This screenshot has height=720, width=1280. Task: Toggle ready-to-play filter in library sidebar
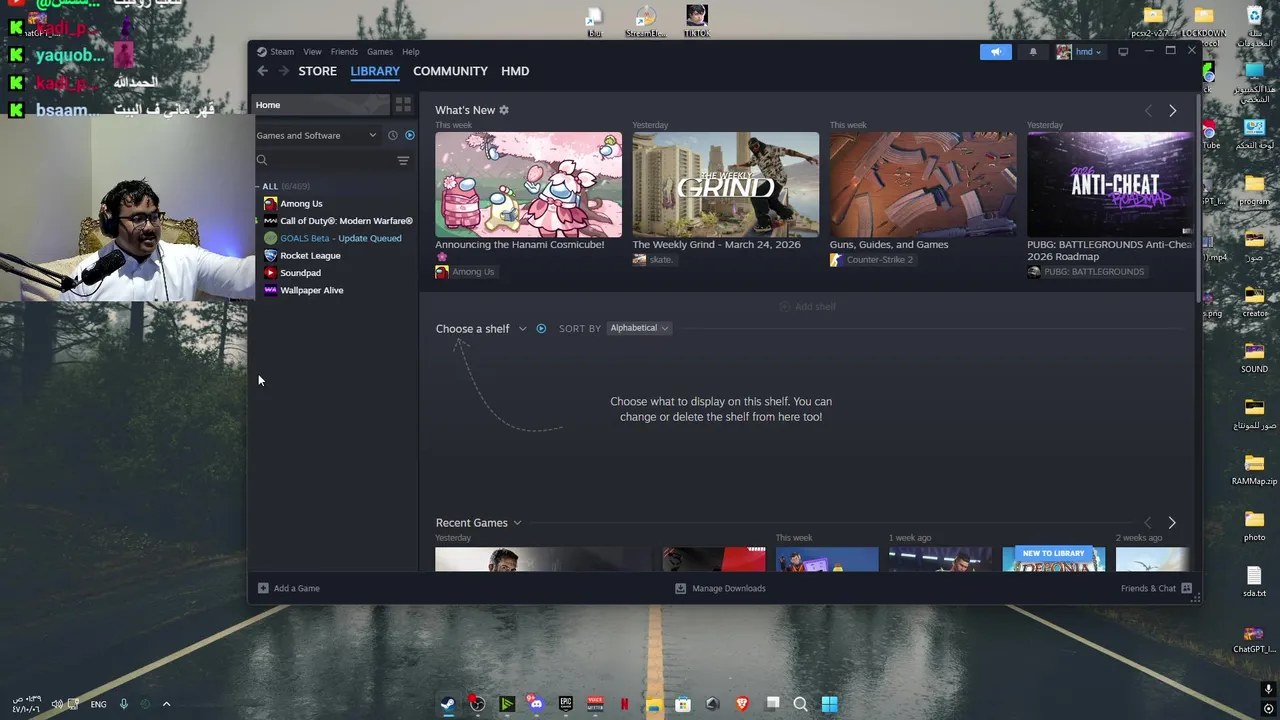[409, 135]
